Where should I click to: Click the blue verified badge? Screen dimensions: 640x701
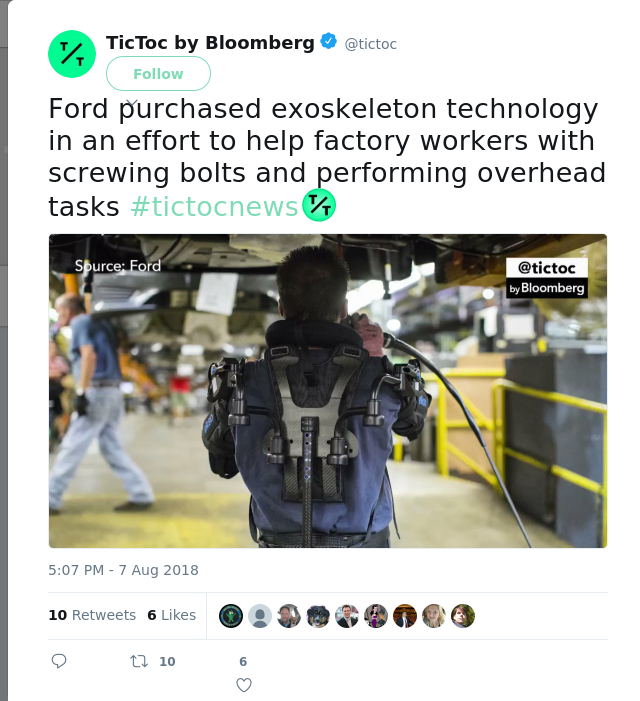click(x=329, y=42)
